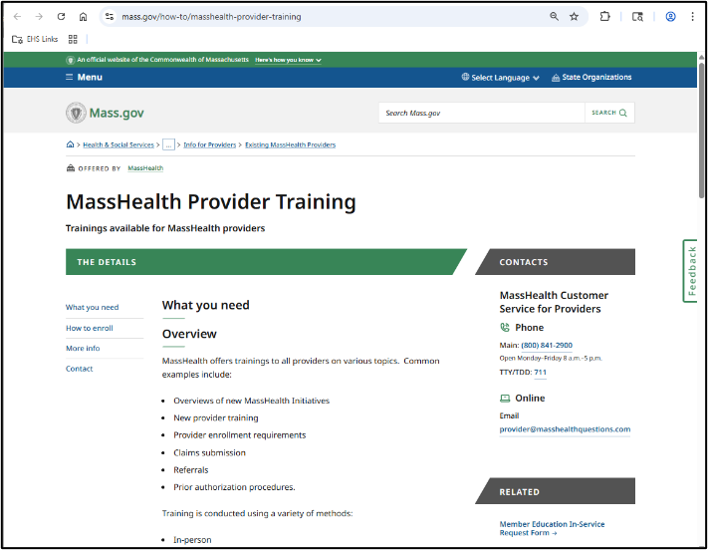Viewport: 708px width, 550px height.
Task: Call the main number (800) 841-2900
Action: tap(547, 345)
